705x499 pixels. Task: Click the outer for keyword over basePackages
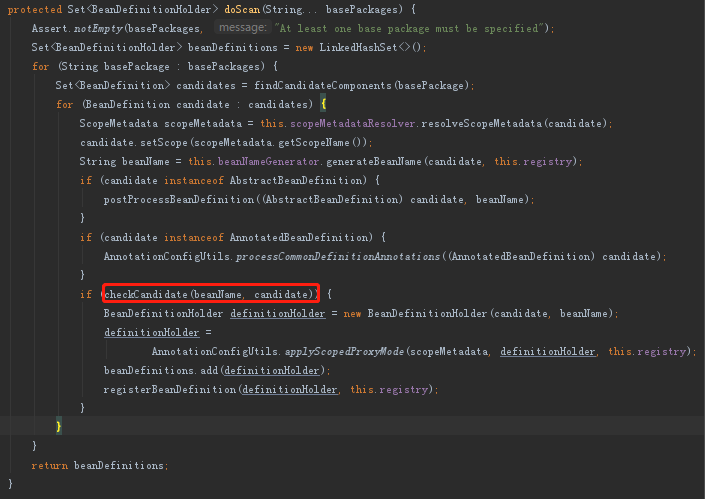tap(40, 67)
